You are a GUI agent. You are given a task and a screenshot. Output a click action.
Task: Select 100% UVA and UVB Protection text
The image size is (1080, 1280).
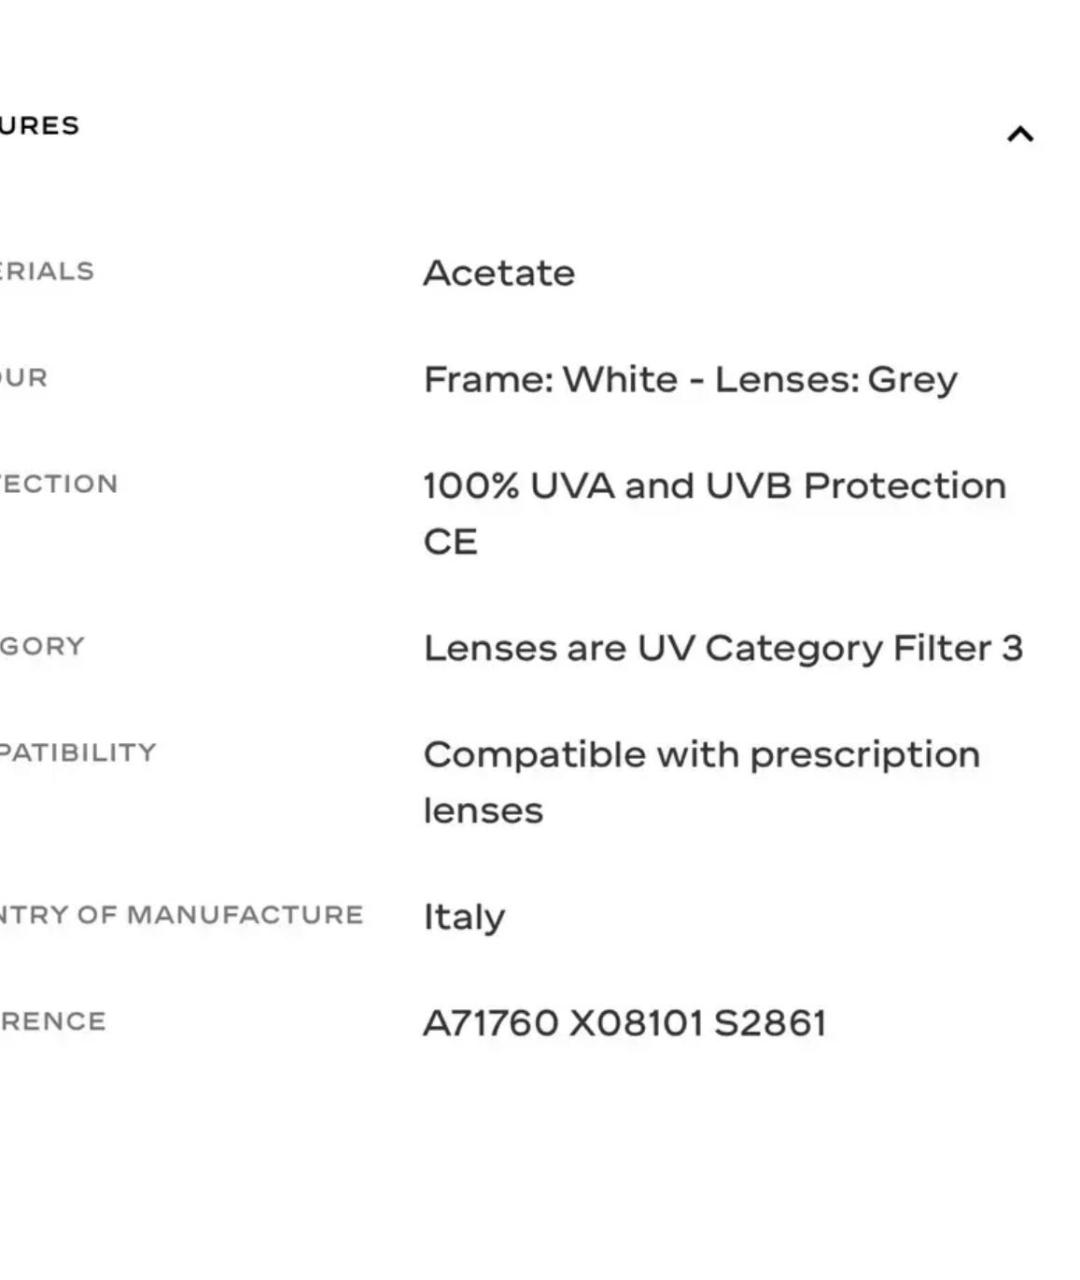tap(714, 486)
